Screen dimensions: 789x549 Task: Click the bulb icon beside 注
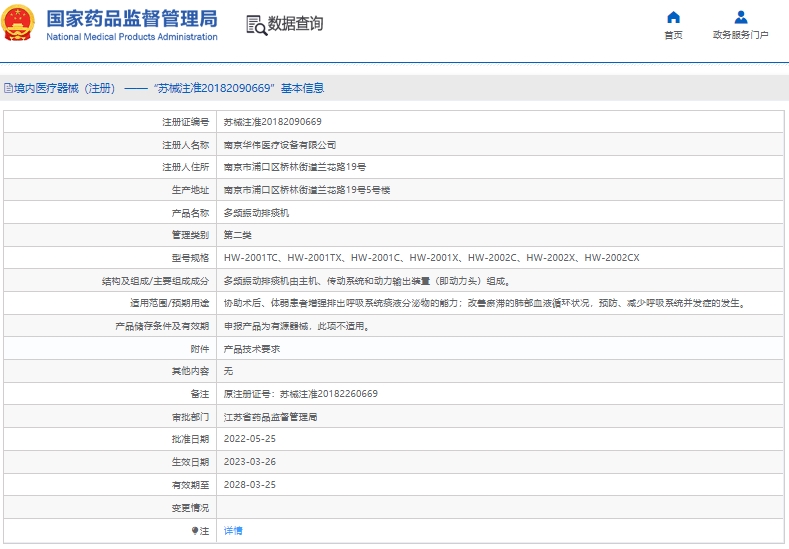pyautogui.click(x=195, y=530)
